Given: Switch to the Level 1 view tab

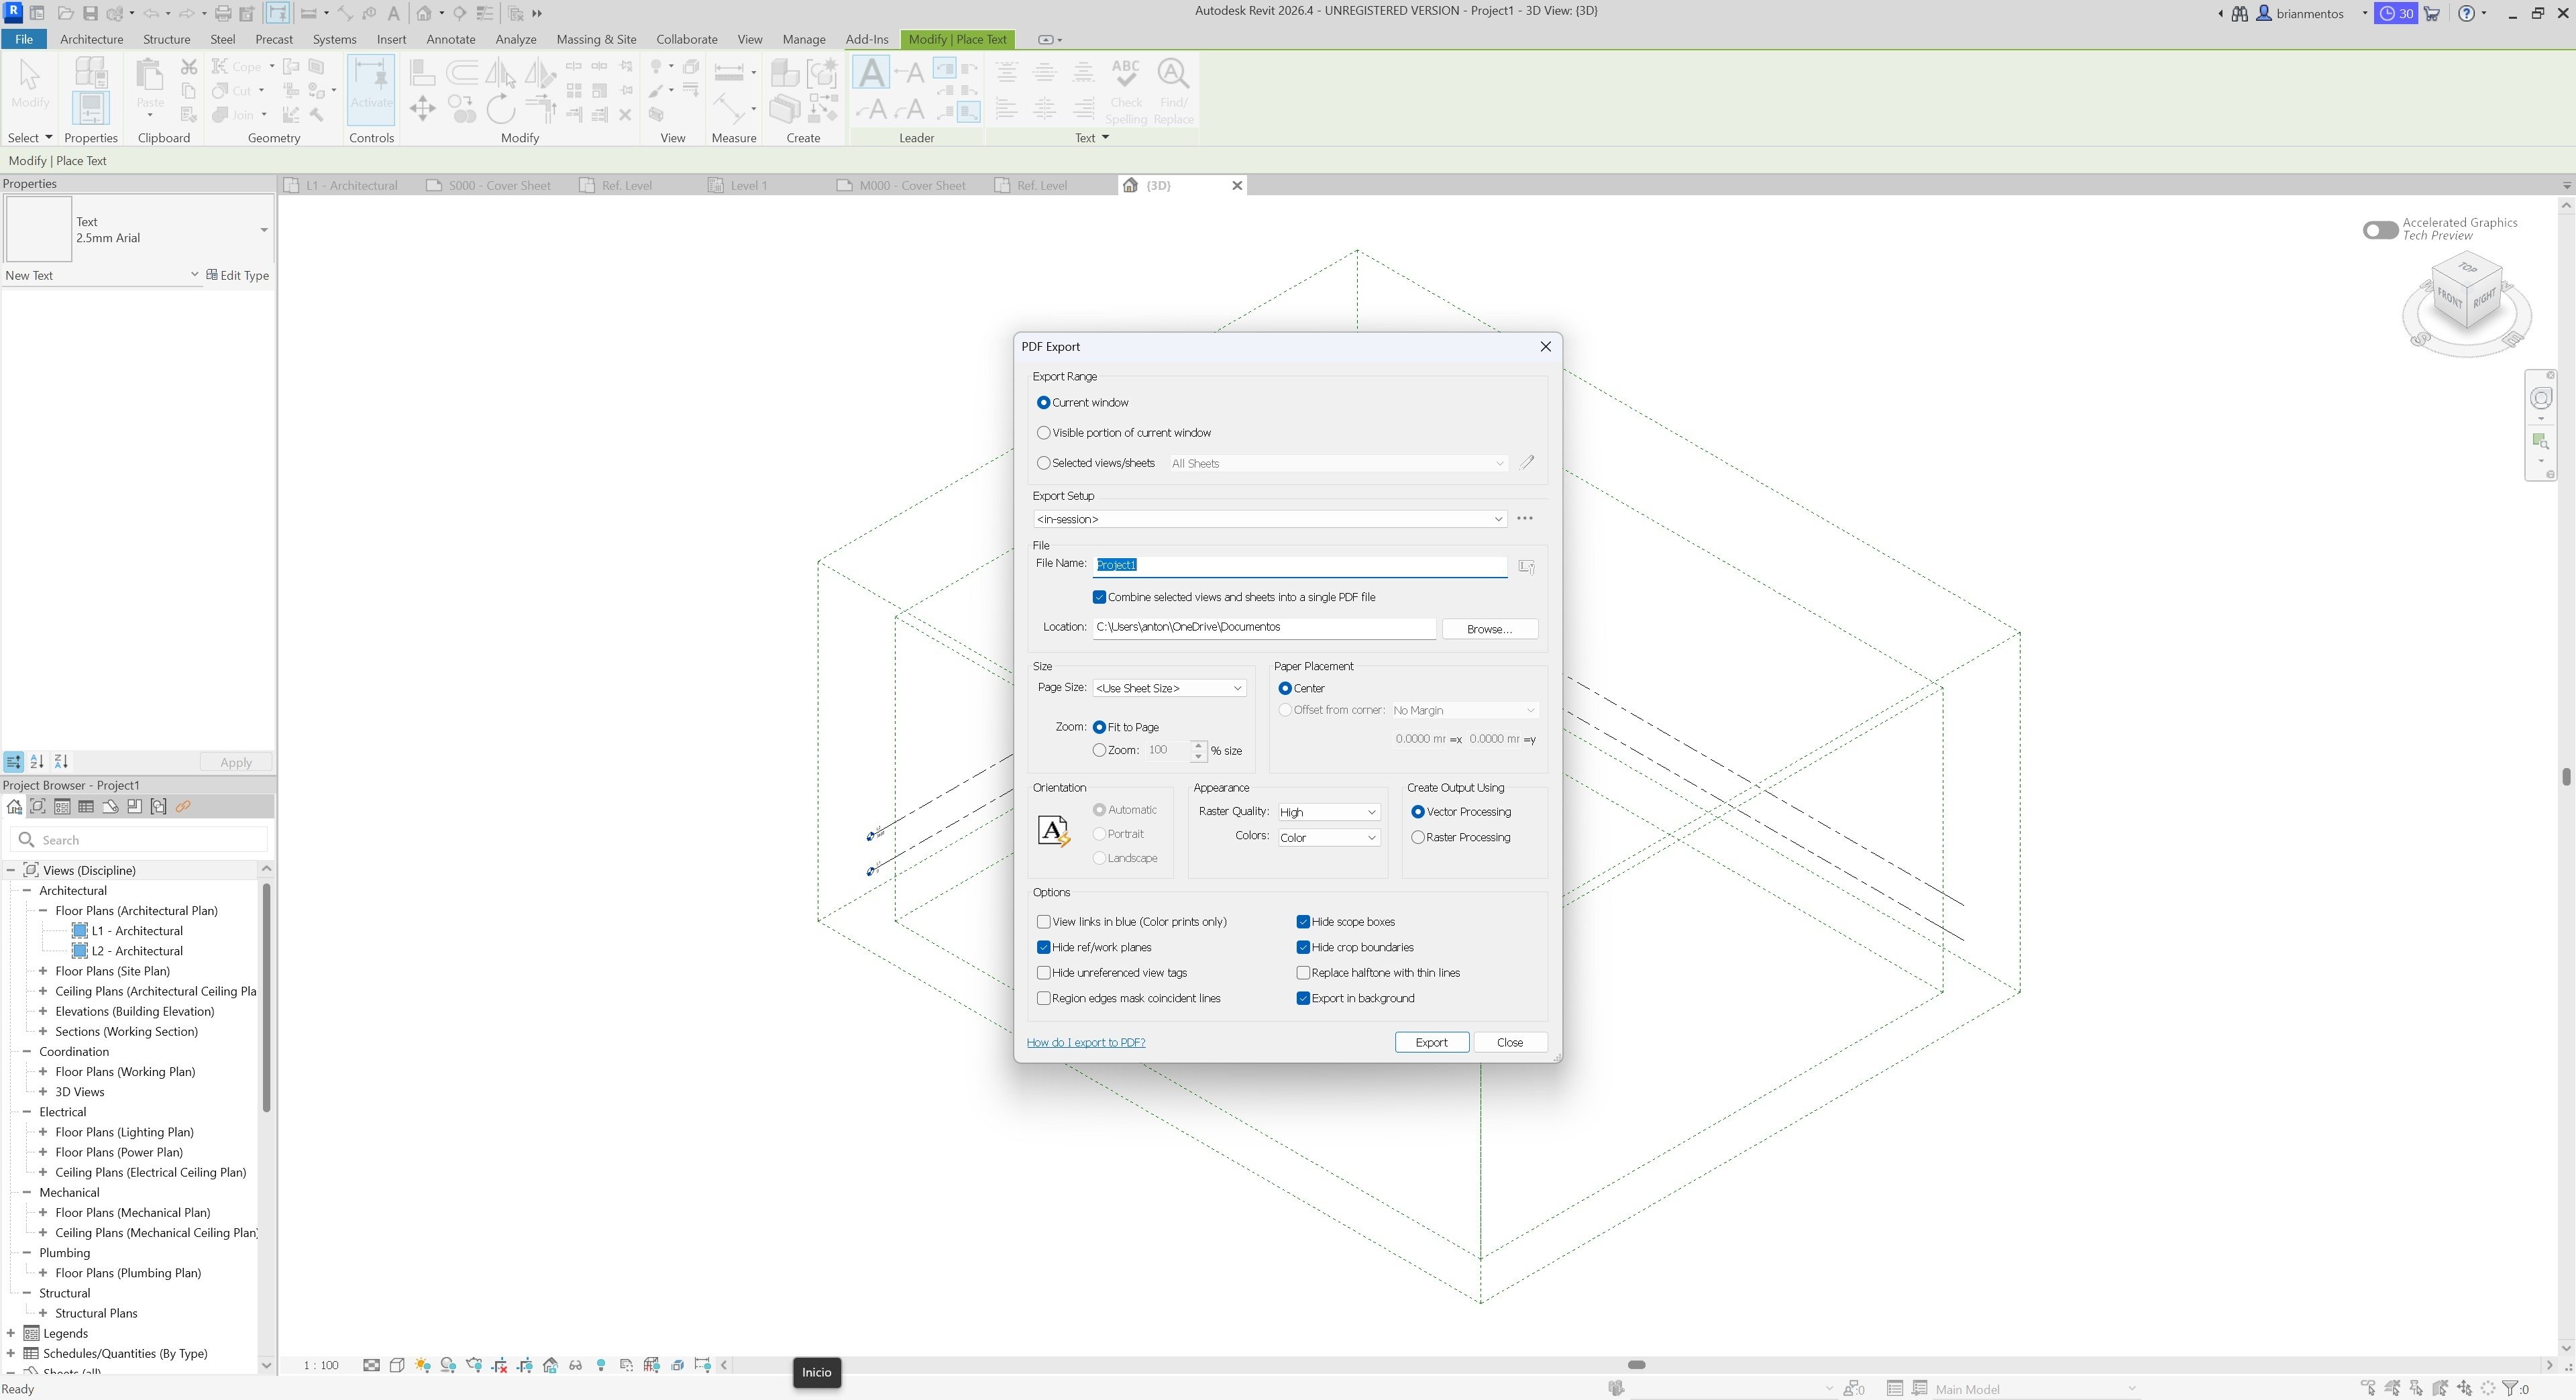Looking at the screenshot, I should [x=748, y=185].
